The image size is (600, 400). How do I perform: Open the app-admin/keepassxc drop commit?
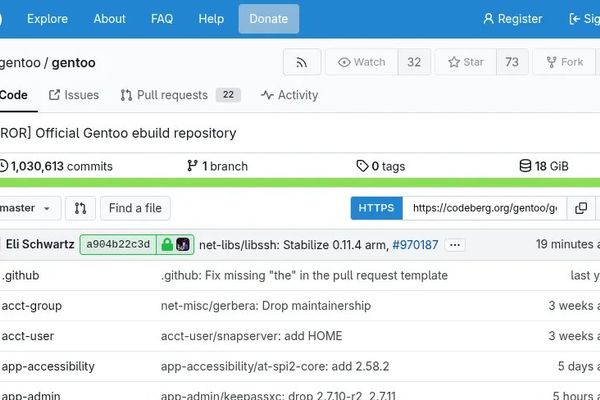coord(278,395)
